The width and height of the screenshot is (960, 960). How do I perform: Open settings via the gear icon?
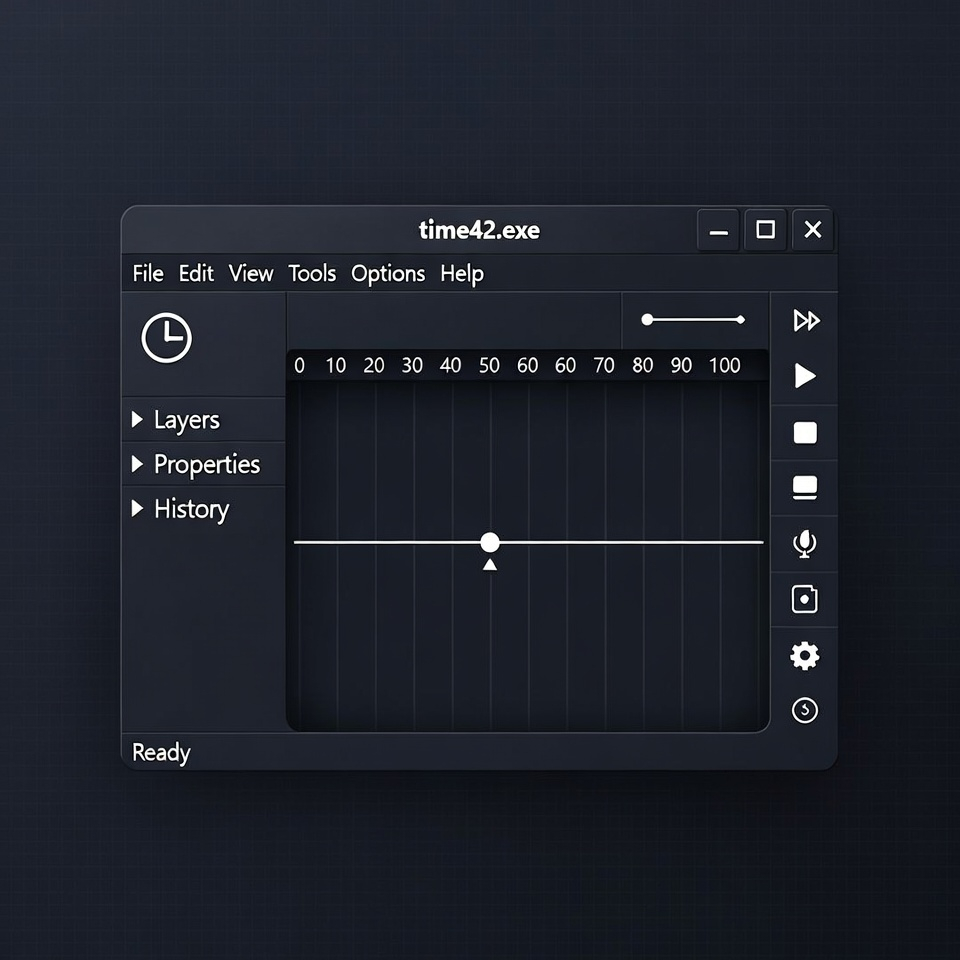[805, 656]
